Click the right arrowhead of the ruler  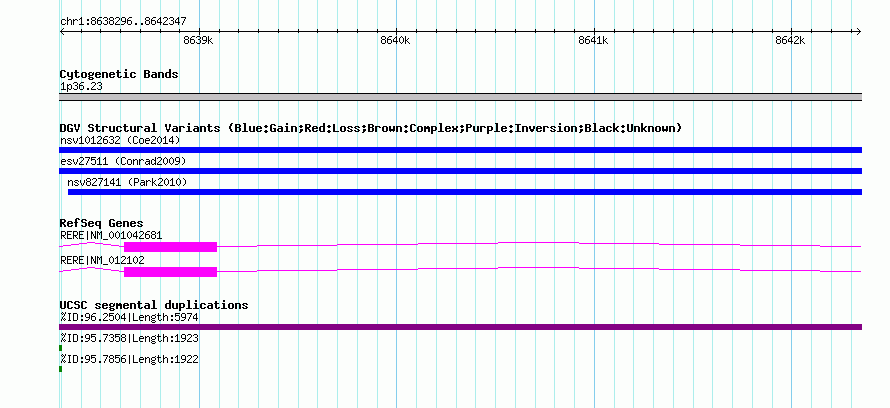tap(858, 32)
